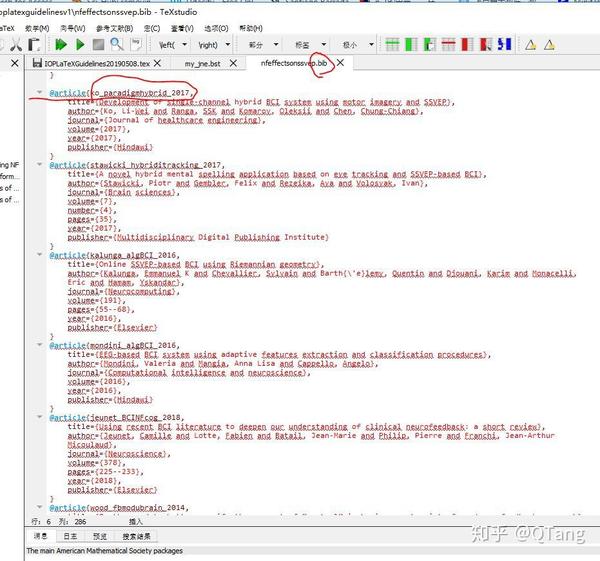
Task: Open the 查看(V) menu
Action: [x=182, y=28]
